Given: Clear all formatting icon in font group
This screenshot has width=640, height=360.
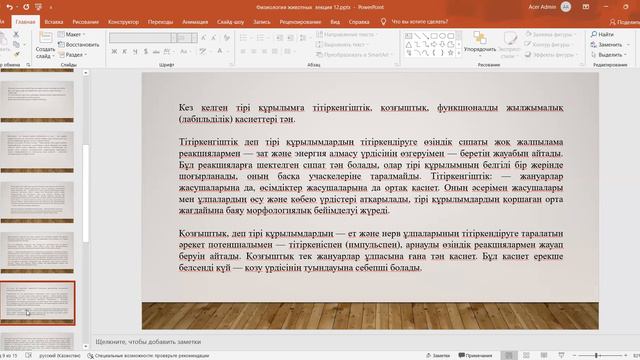Looking at the screenshot, I should tap(227, 38).
